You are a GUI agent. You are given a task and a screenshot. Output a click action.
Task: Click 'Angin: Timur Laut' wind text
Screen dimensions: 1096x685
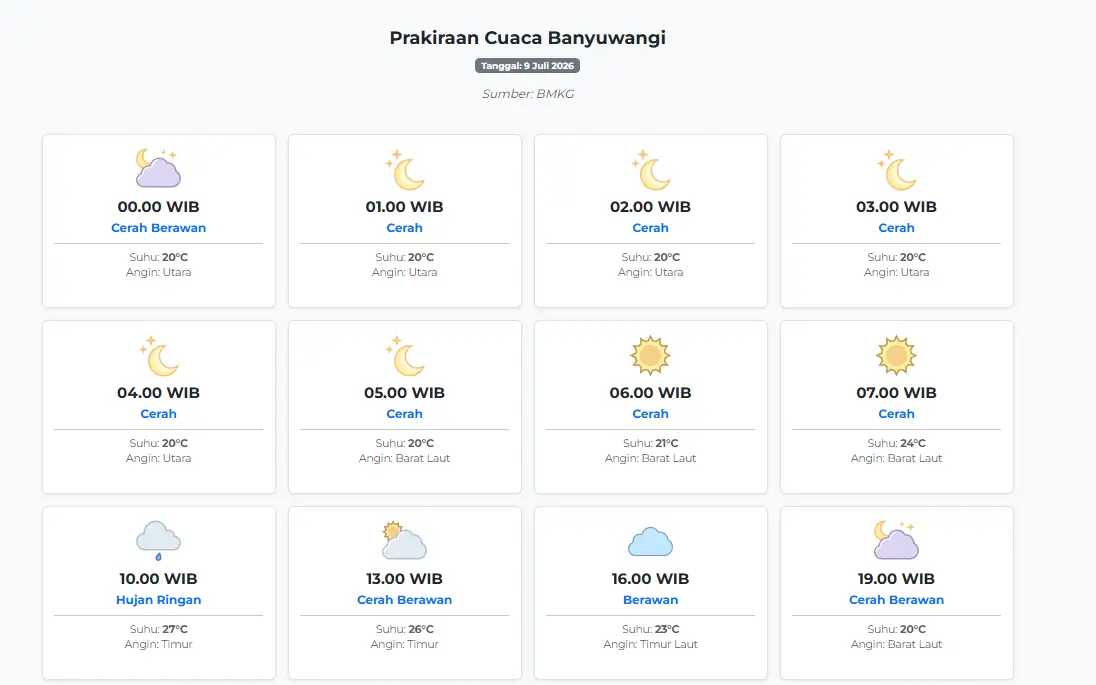click(x=651, y=644)
